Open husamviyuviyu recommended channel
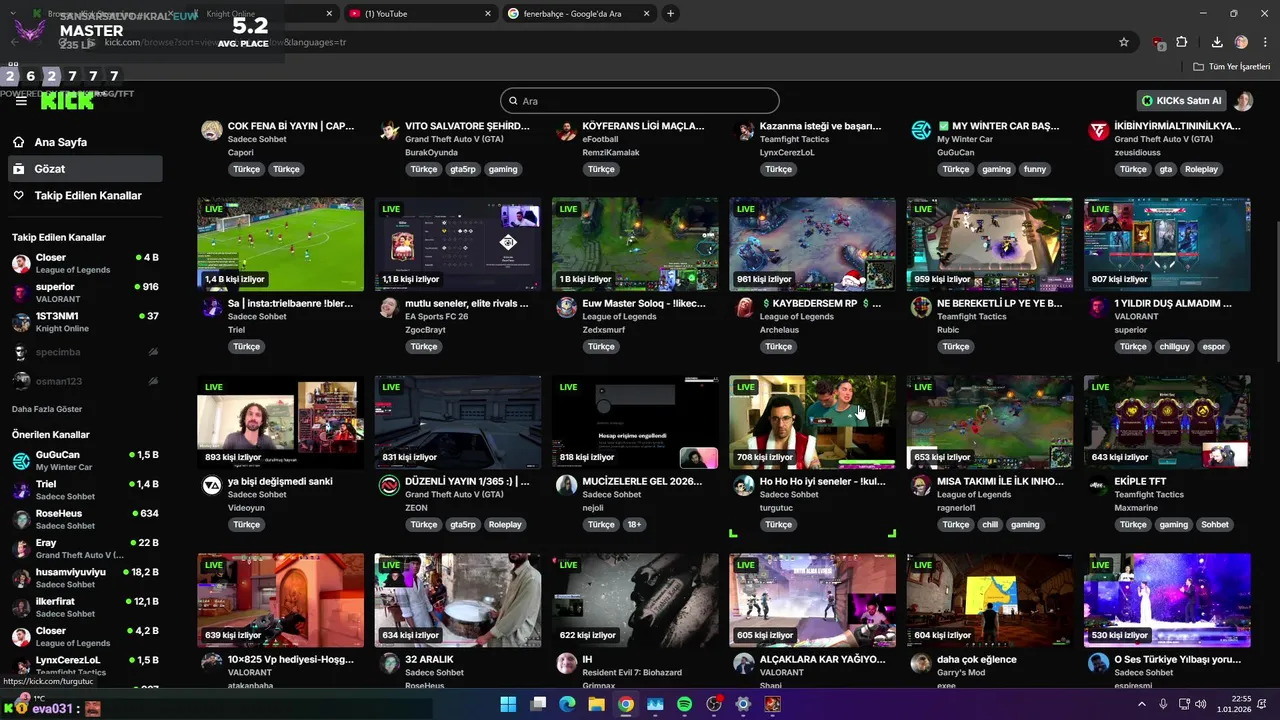 pos(85,578)
